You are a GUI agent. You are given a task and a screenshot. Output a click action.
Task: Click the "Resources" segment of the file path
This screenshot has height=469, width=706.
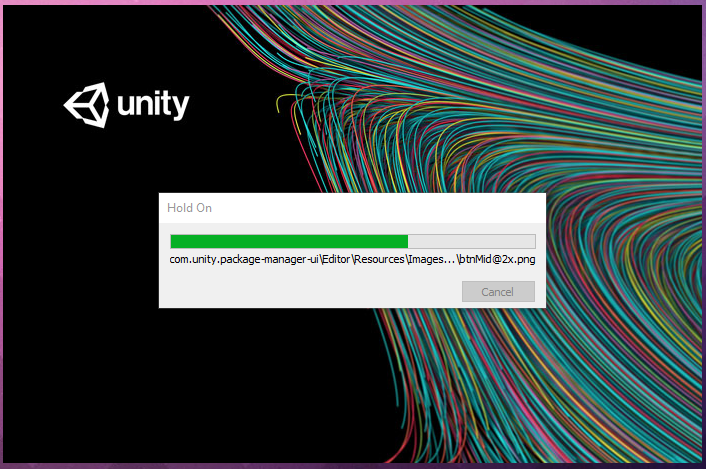[x=380, y=259]
